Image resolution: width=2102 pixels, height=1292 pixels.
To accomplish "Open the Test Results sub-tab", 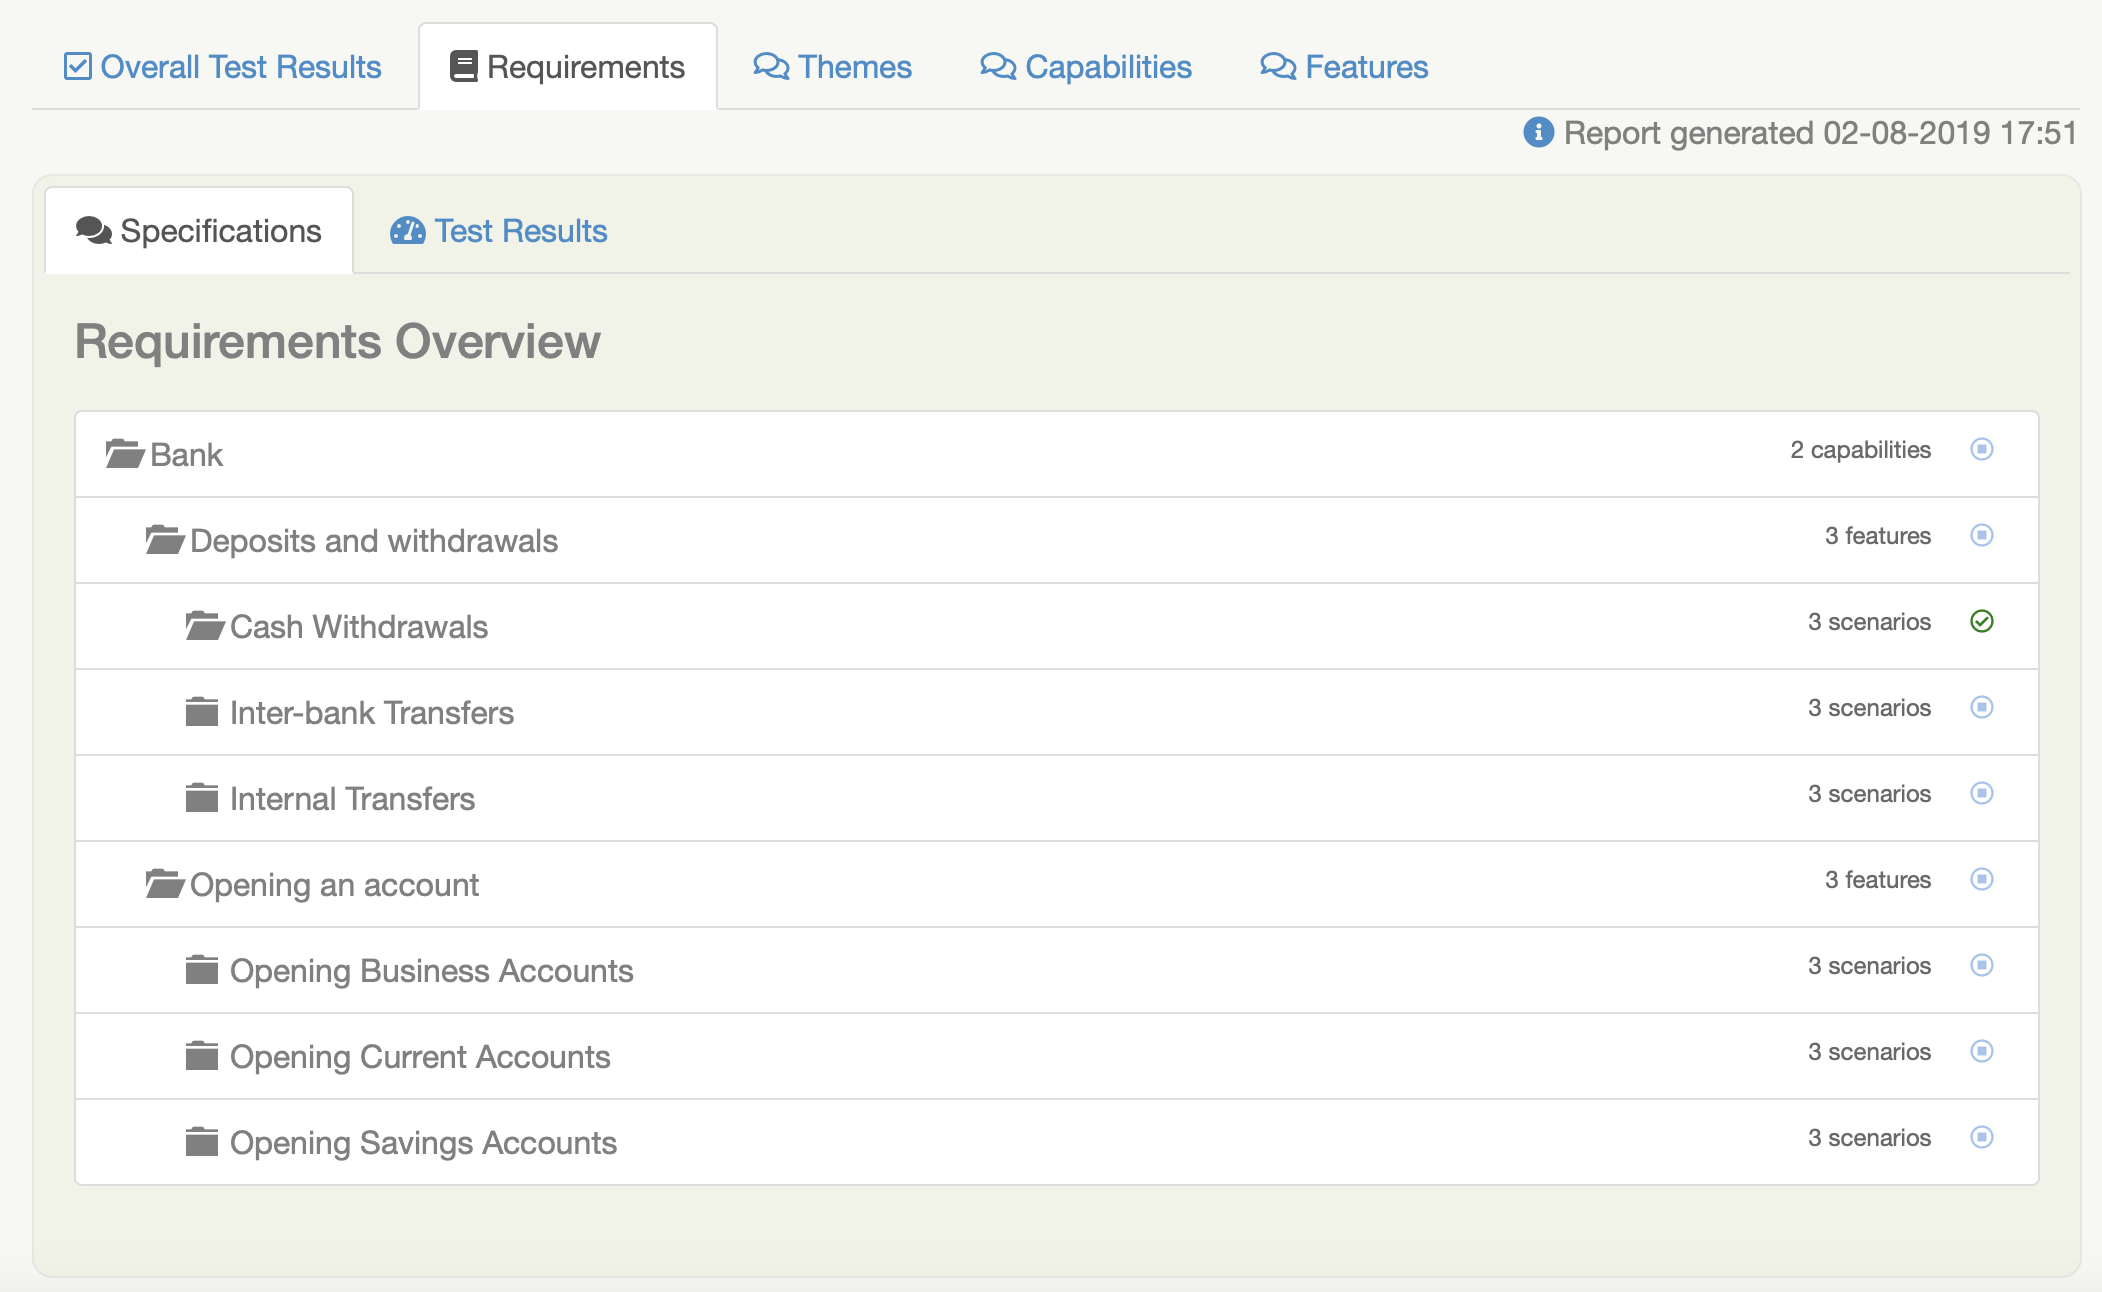I will 498,231.
